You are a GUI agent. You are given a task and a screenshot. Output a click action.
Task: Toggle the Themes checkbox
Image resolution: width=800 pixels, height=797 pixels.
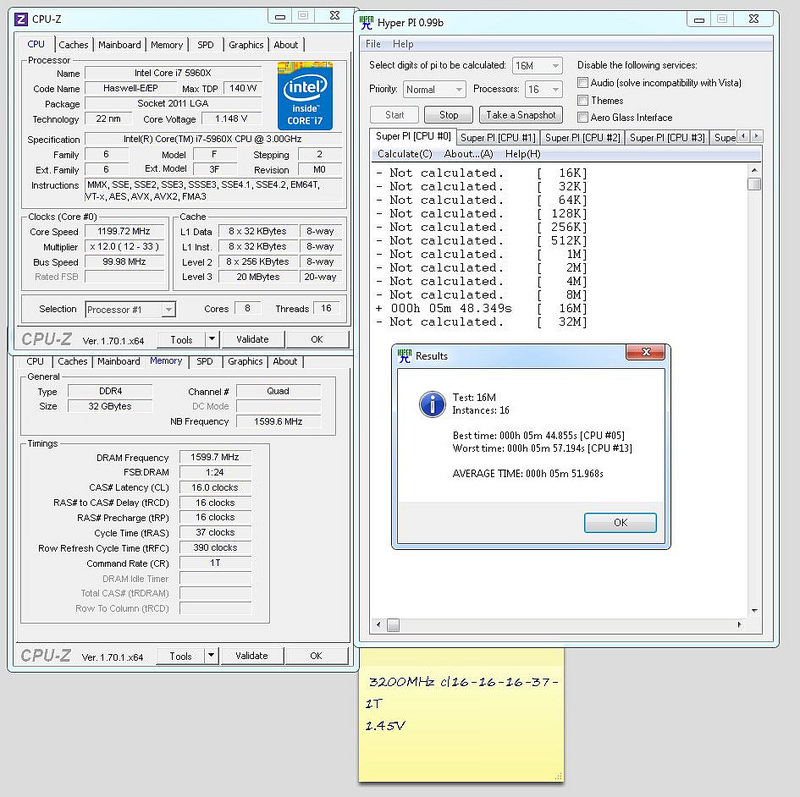(x=583, y=100)
